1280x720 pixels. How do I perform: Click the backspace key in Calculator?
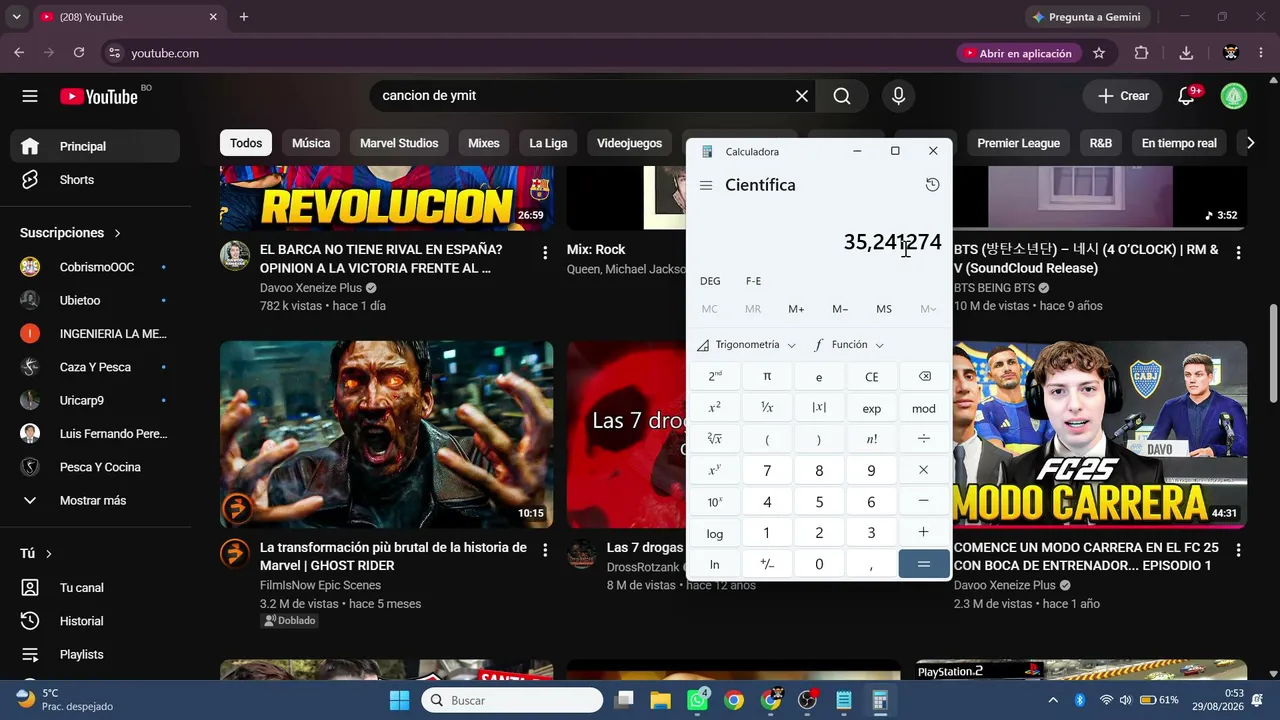click(x=924, y=377)
